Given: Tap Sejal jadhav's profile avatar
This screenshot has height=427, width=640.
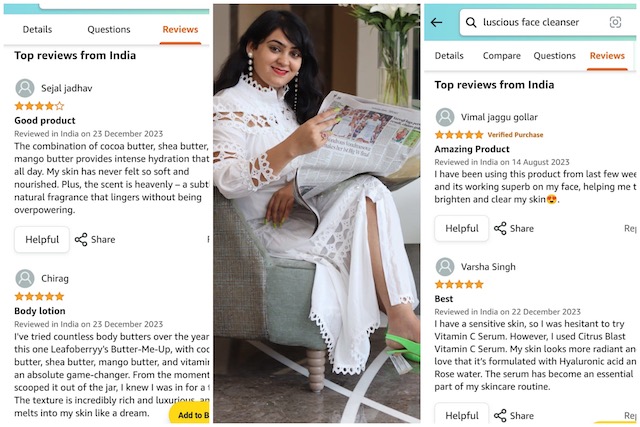Looking at the screenshot, I should (25, 88).
